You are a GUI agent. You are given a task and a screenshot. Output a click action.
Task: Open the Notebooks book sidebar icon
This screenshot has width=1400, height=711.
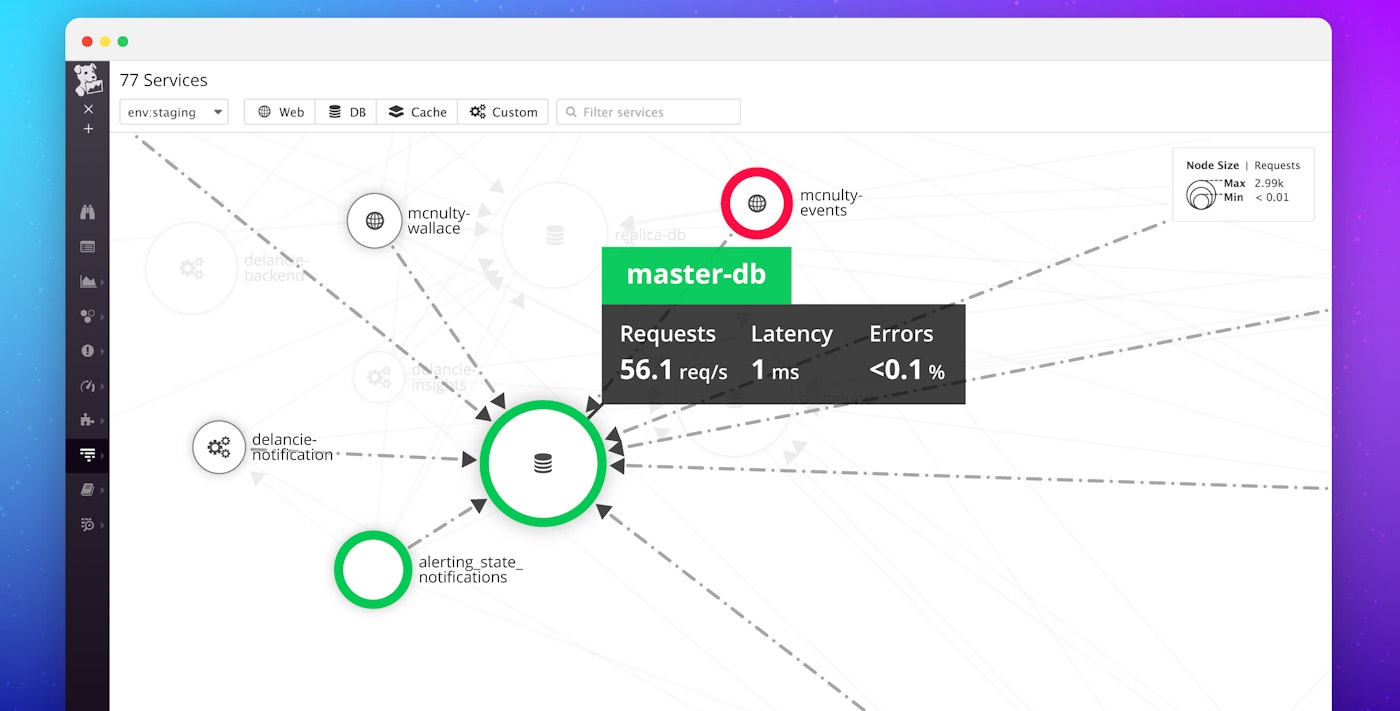[x=88, y=490]
